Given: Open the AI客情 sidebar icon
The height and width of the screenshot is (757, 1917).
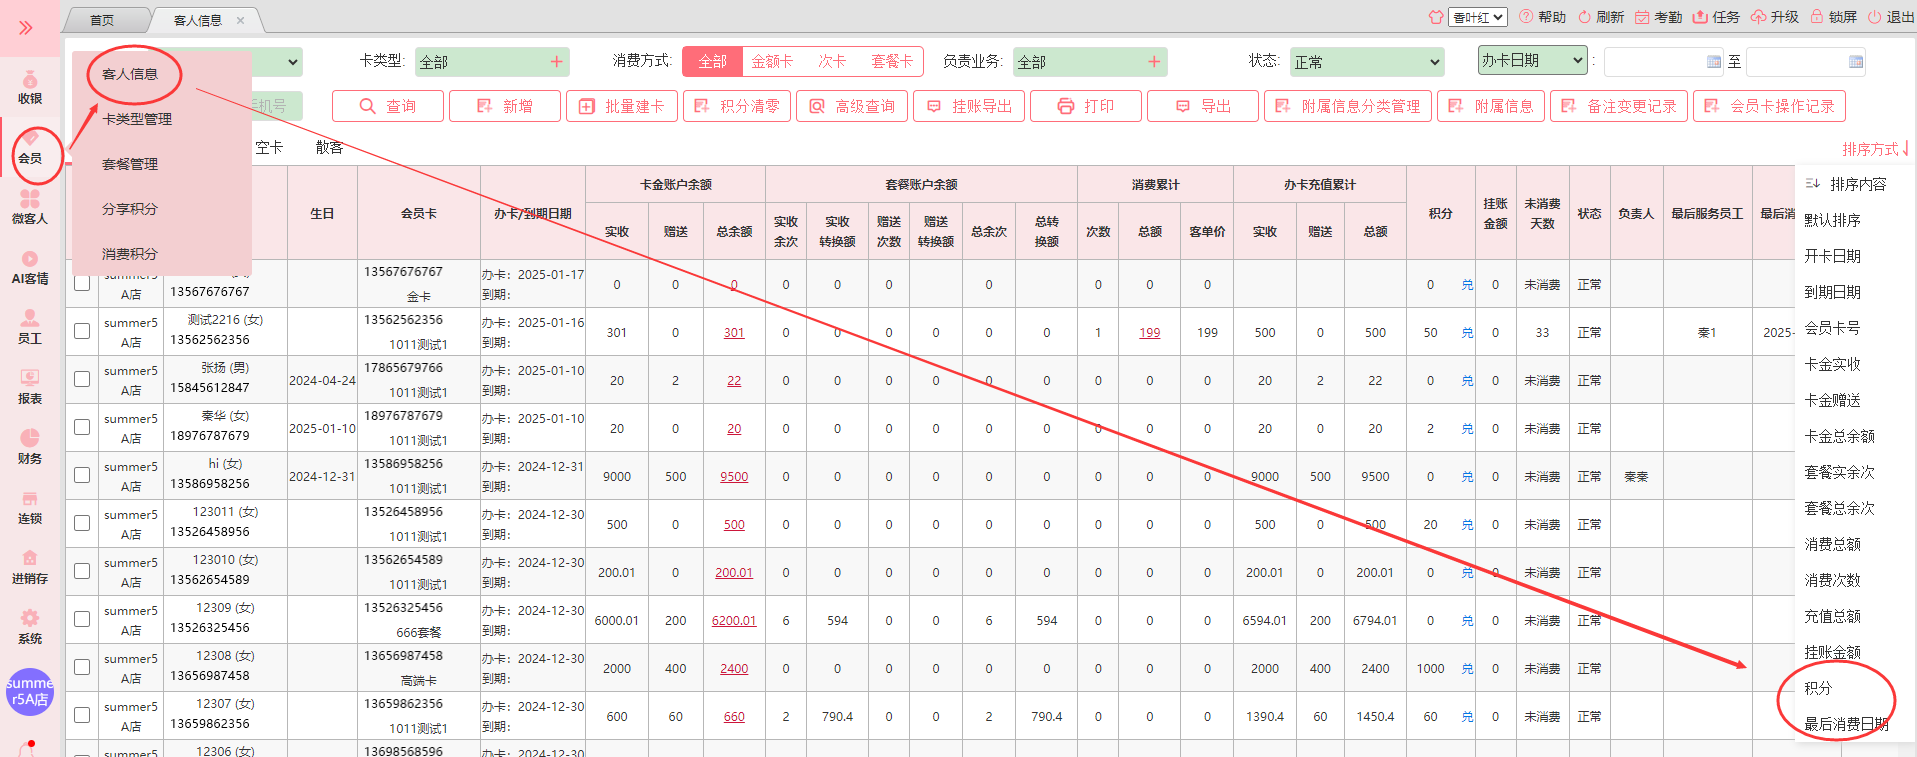Looking at the screenshot, I should click(30, 268).
